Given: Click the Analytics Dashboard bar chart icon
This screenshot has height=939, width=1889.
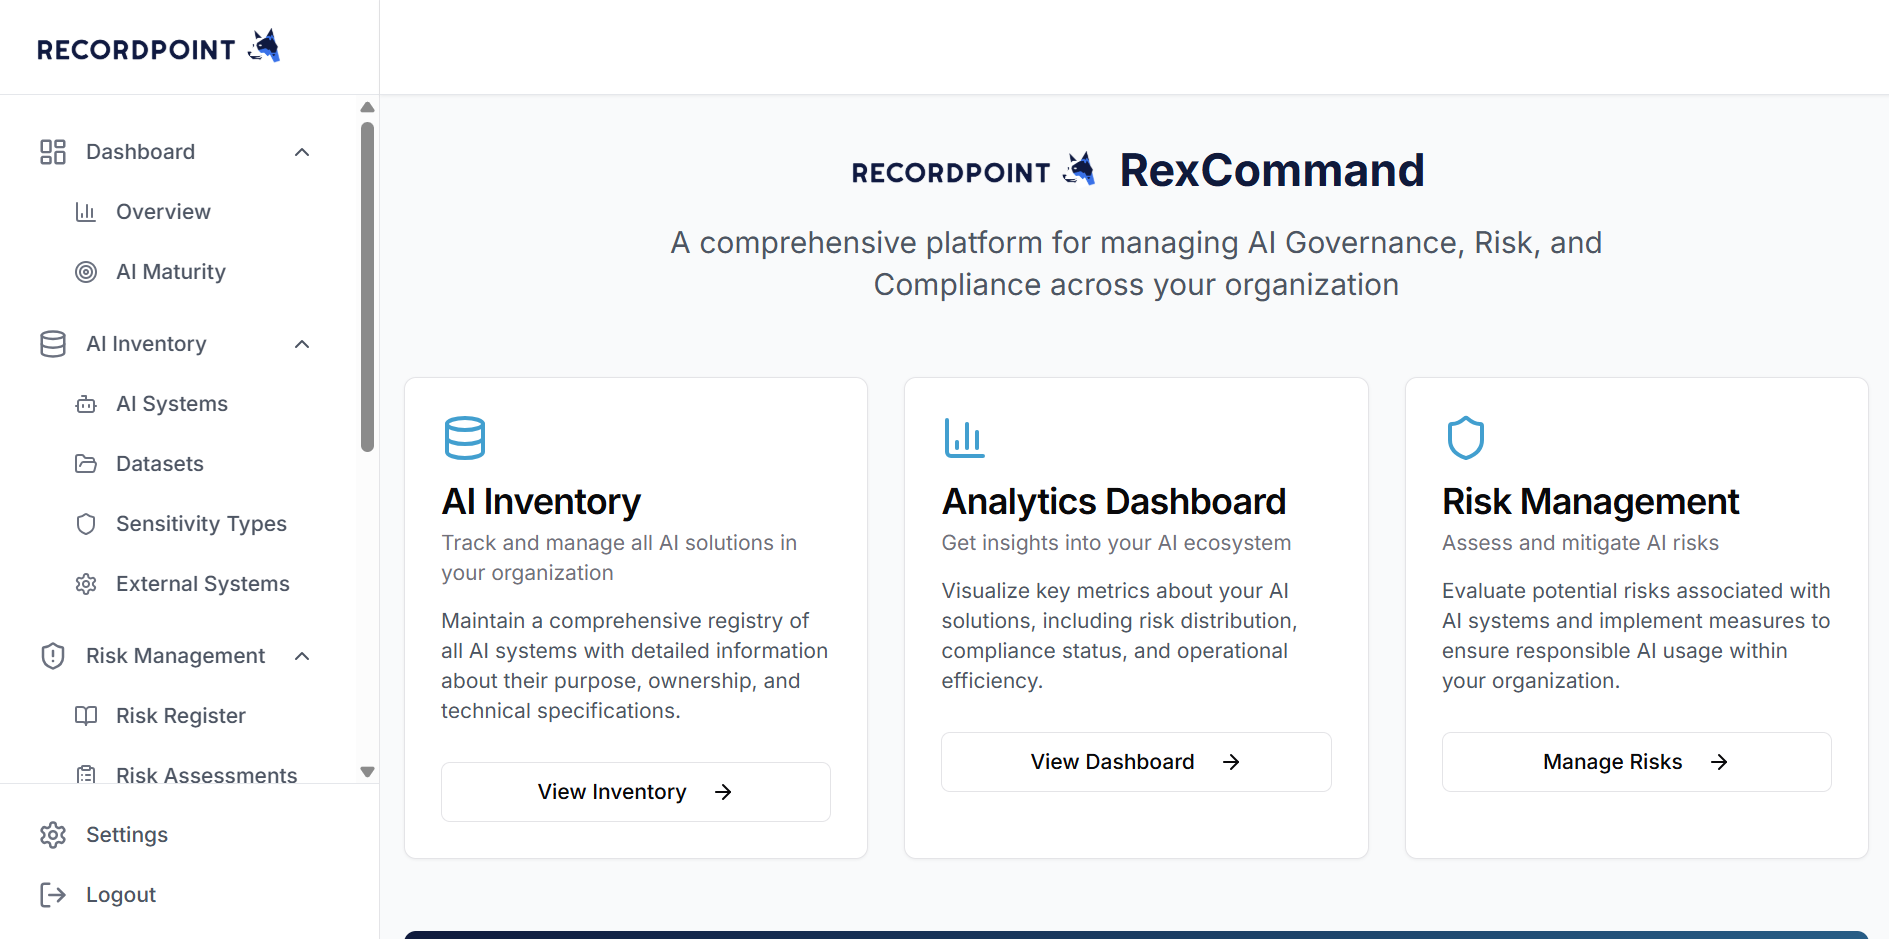Looking at the screenshot, I should [964, 438].
